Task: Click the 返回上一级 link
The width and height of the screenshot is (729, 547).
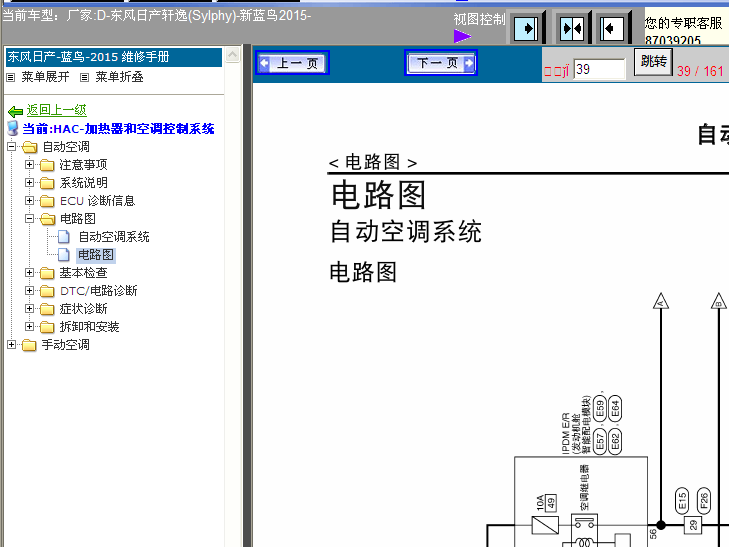Action: coord(56,110)
